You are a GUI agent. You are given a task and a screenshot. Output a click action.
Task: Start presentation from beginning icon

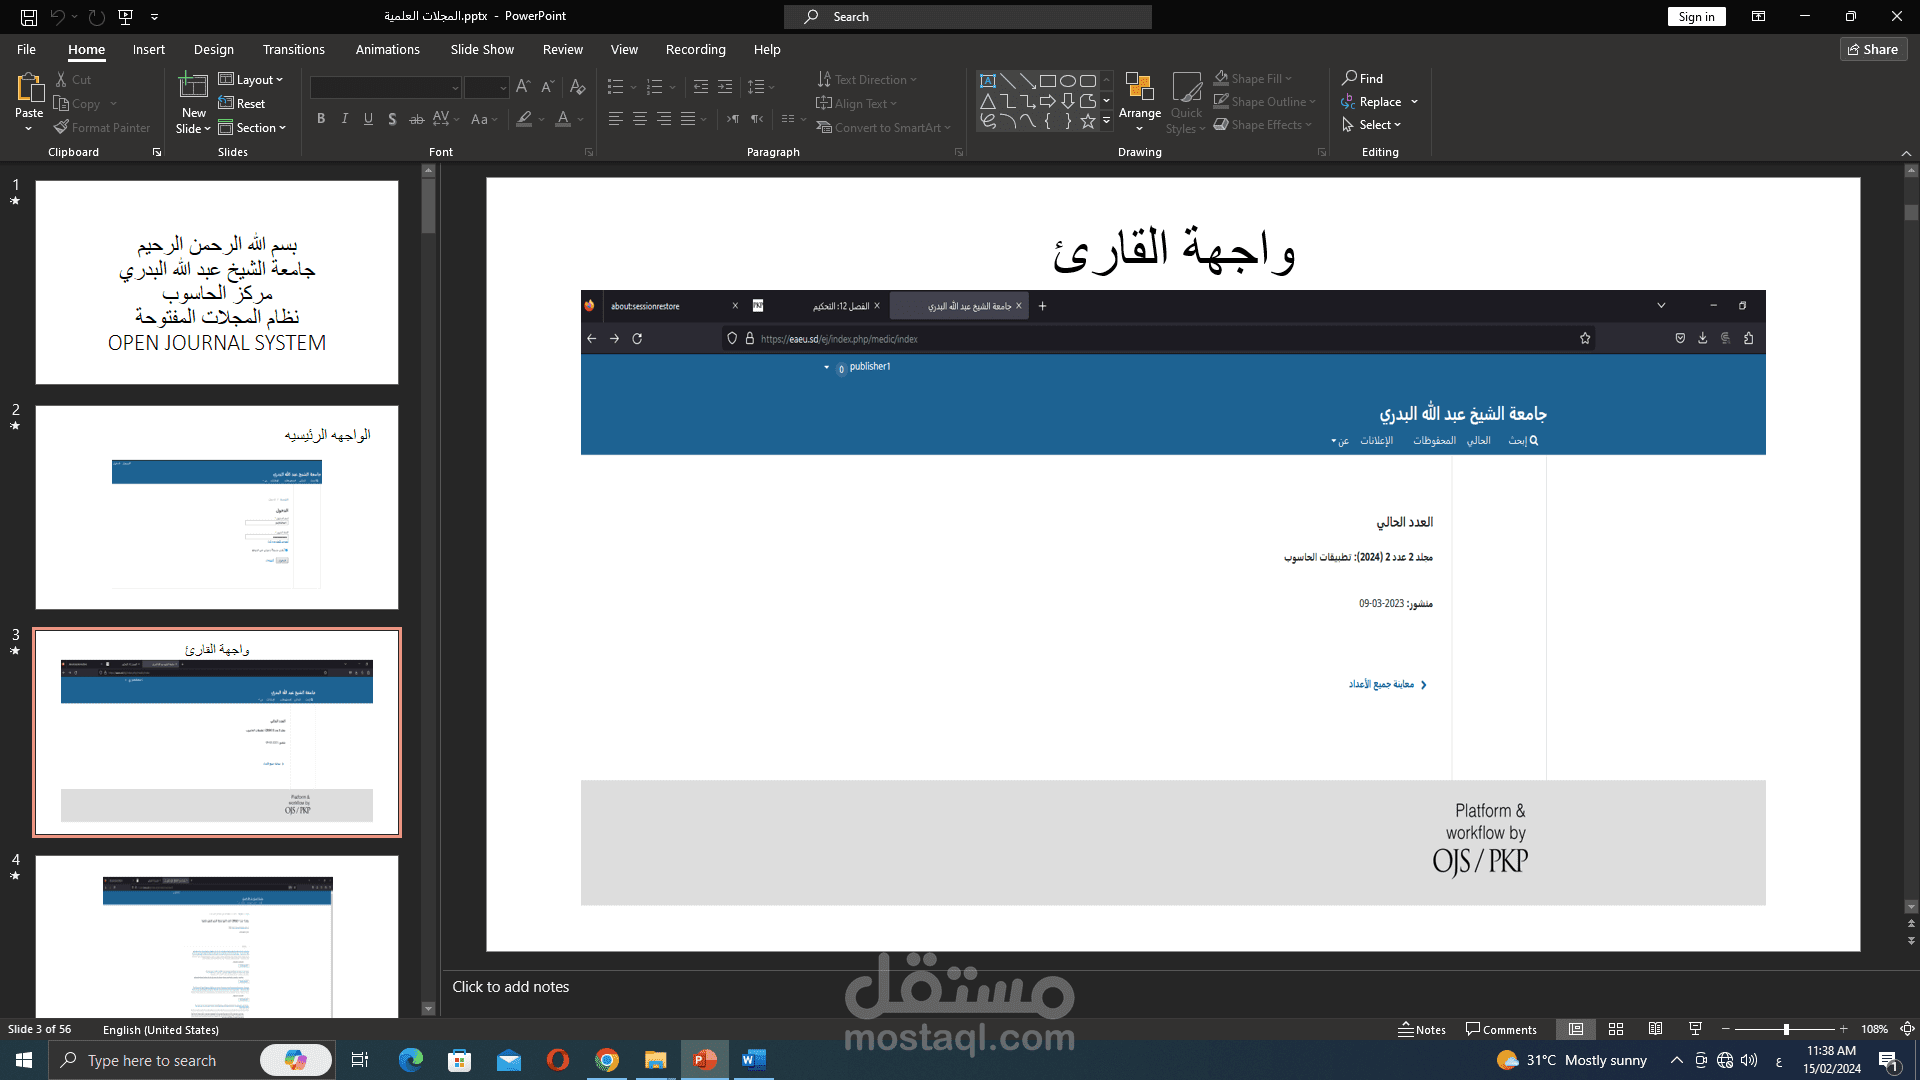click(x=125, y=17)
